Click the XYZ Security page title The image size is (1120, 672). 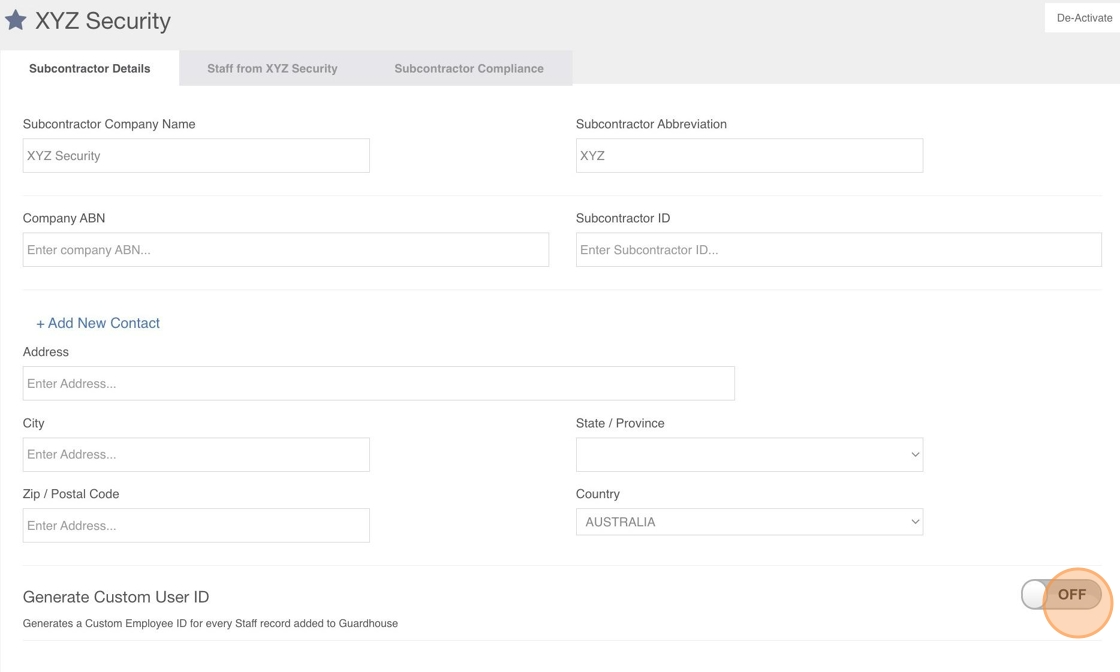pos(103,21)
